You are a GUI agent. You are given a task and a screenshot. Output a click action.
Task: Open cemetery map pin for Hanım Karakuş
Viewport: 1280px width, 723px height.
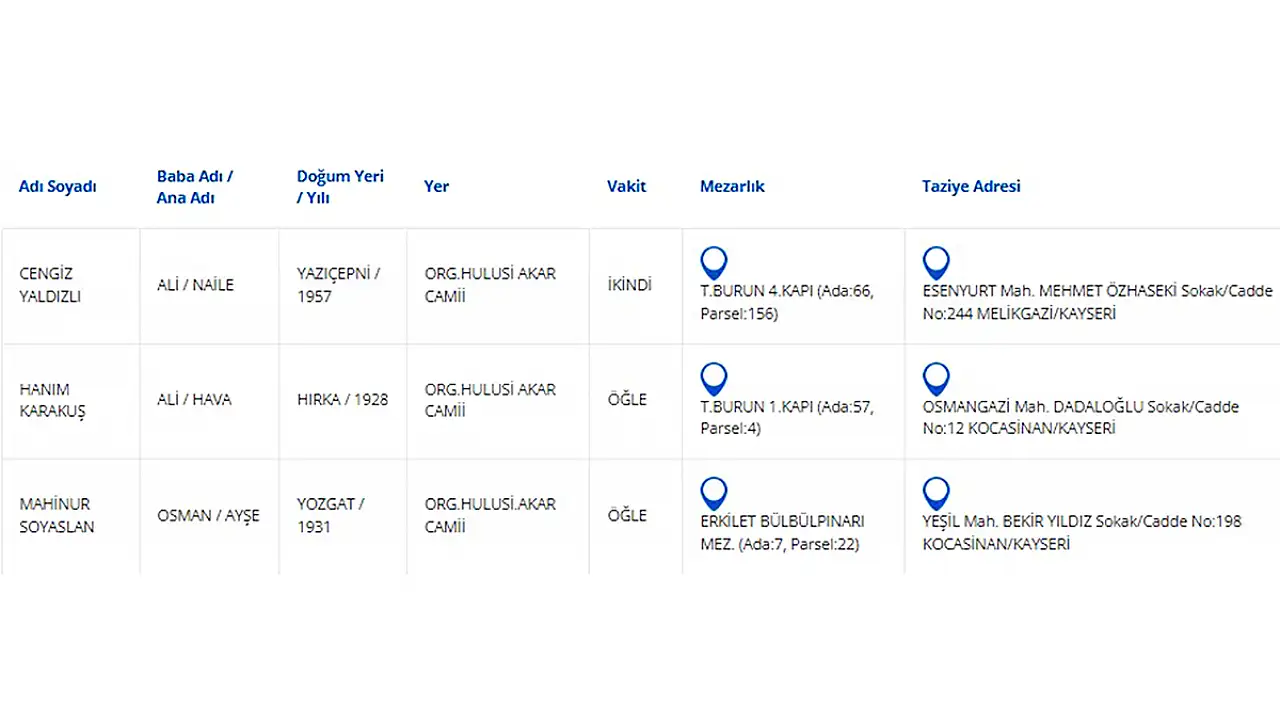click(714, 380)
